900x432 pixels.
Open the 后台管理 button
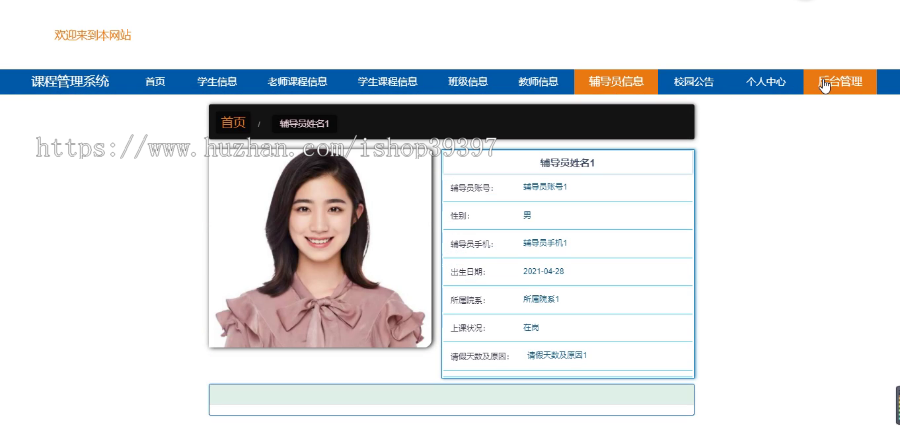(840, 81)
